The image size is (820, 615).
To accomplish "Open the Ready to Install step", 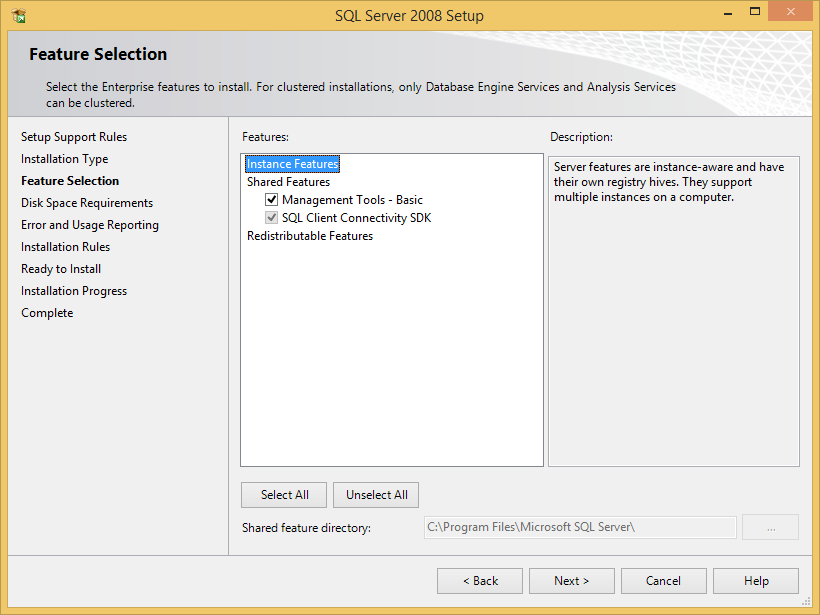I will [x=61, y=269].
